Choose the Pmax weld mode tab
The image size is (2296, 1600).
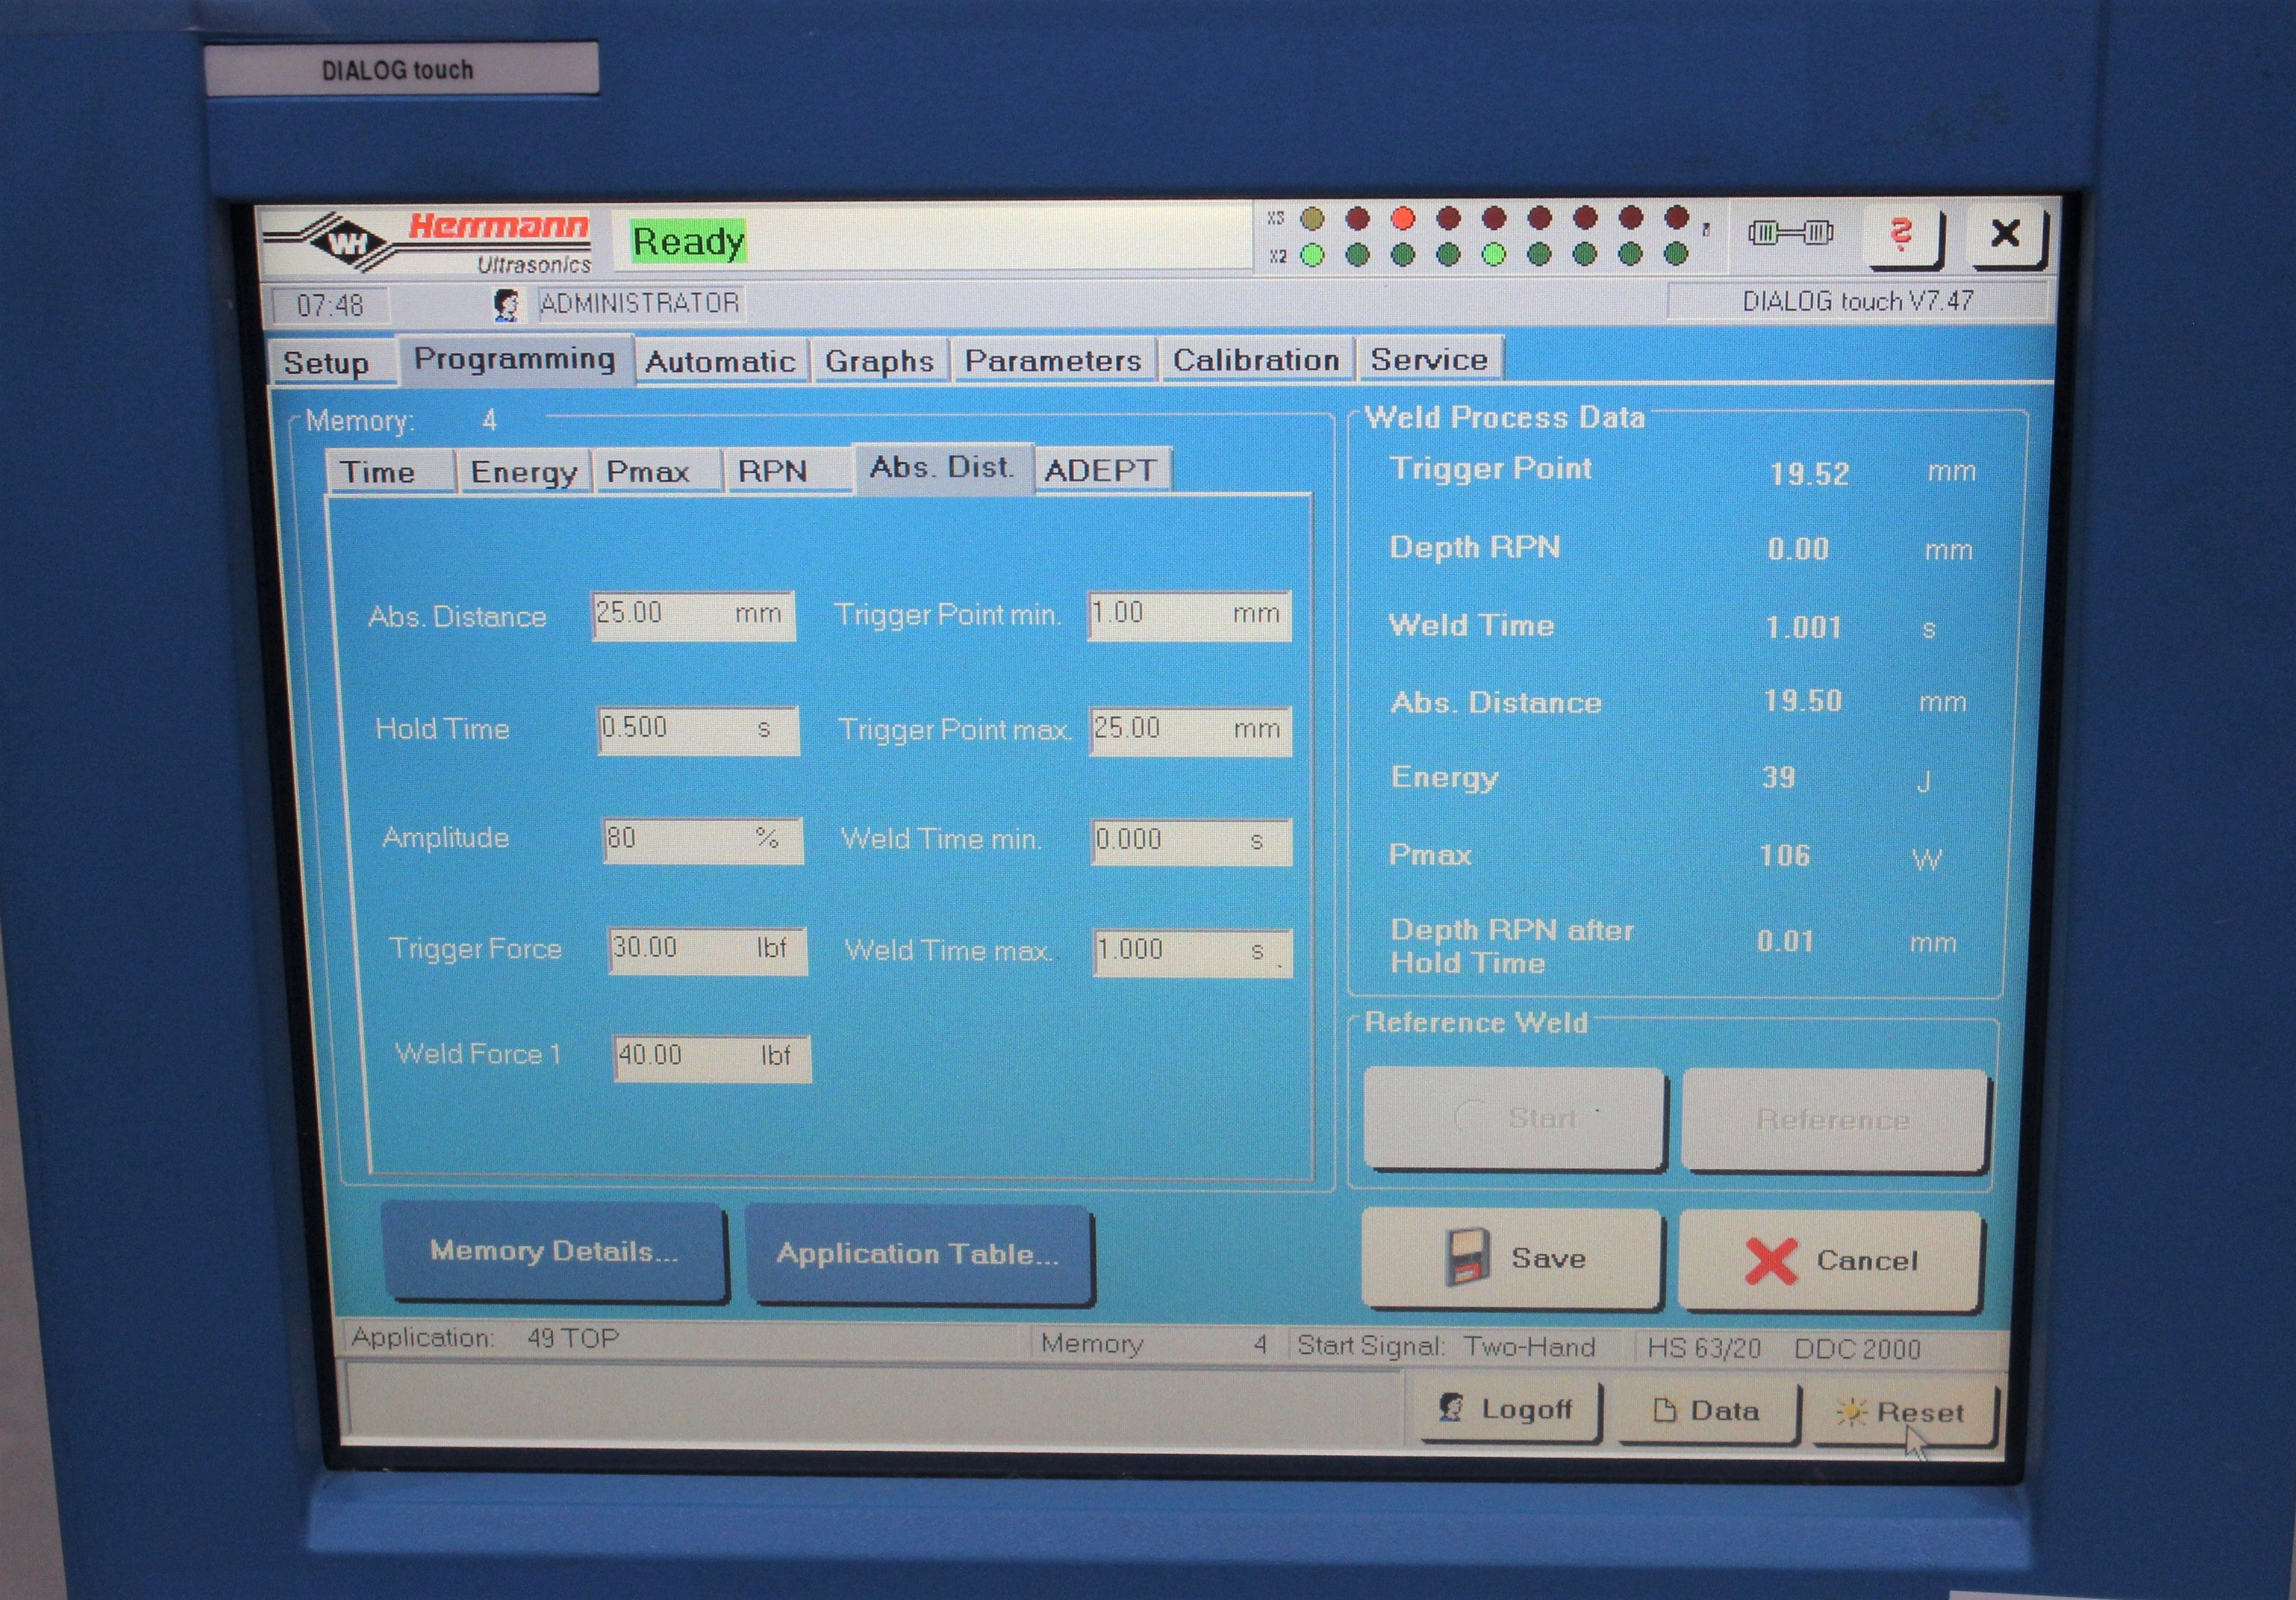(x=656, y=471)
